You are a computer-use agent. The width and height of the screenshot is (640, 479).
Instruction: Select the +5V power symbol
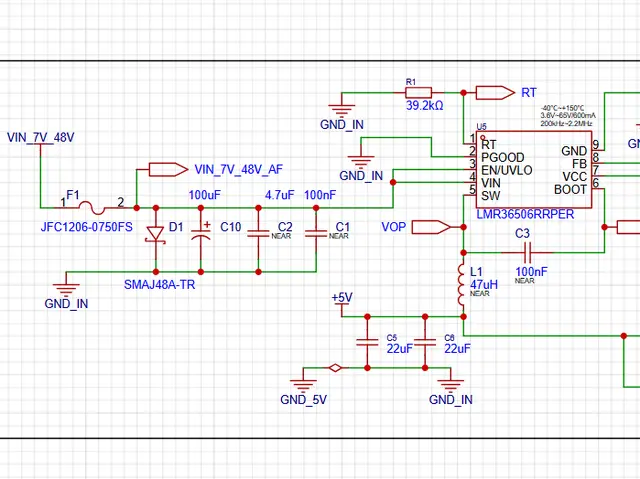click(342, 298)
